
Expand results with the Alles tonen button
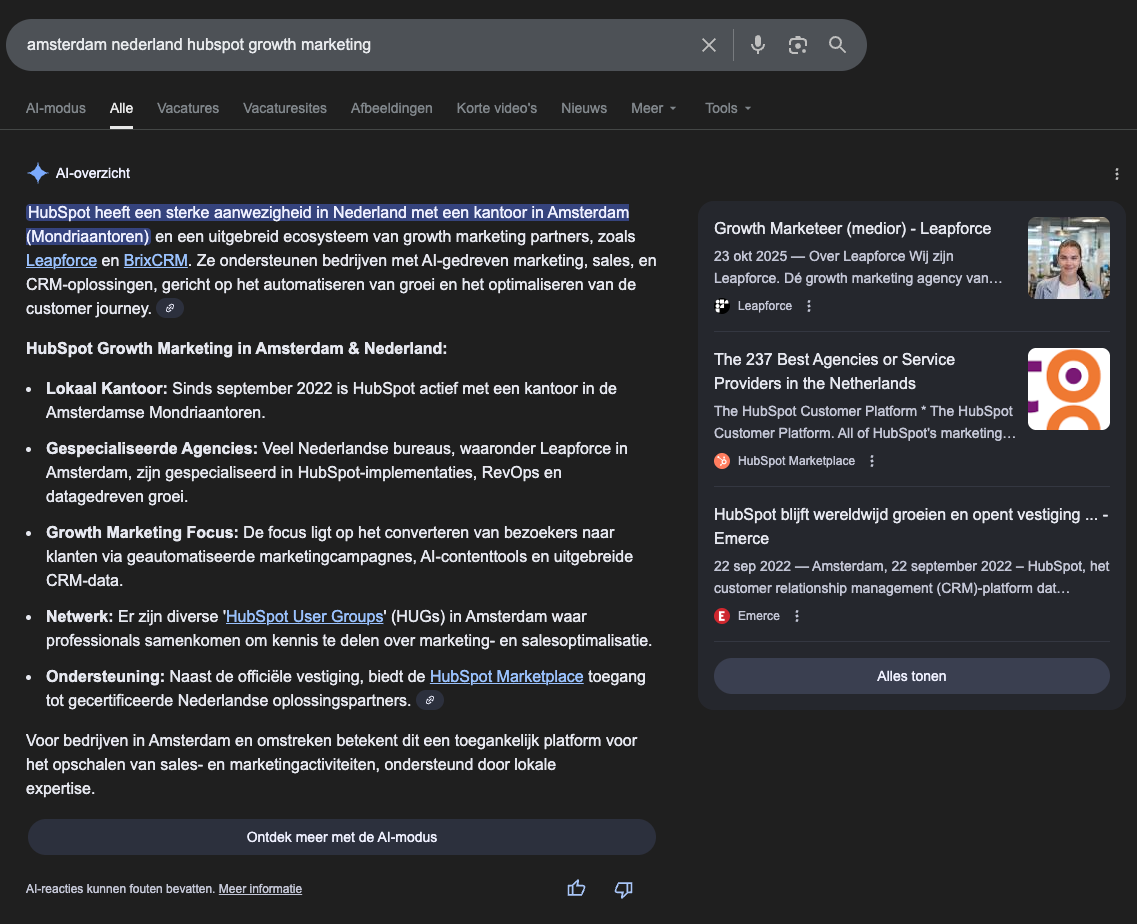tap(911, 676)
